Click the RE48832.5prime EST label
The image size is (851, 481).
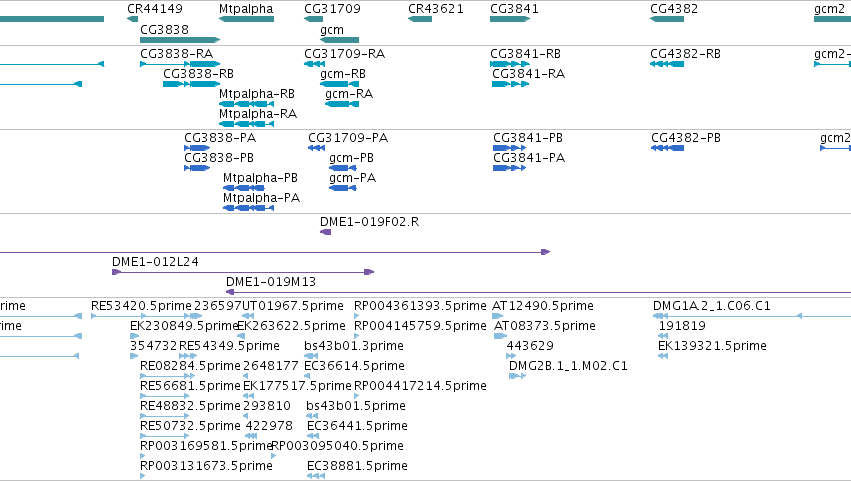coord(190,406)
